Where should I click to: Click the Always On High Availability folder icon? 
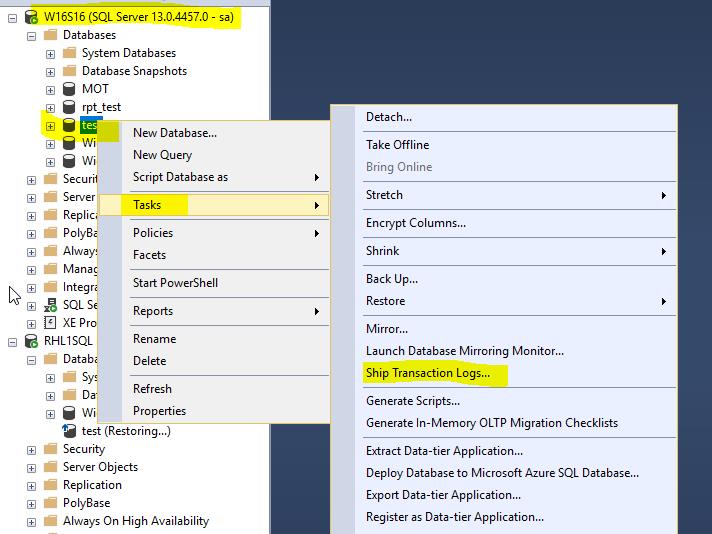(50, 521)
